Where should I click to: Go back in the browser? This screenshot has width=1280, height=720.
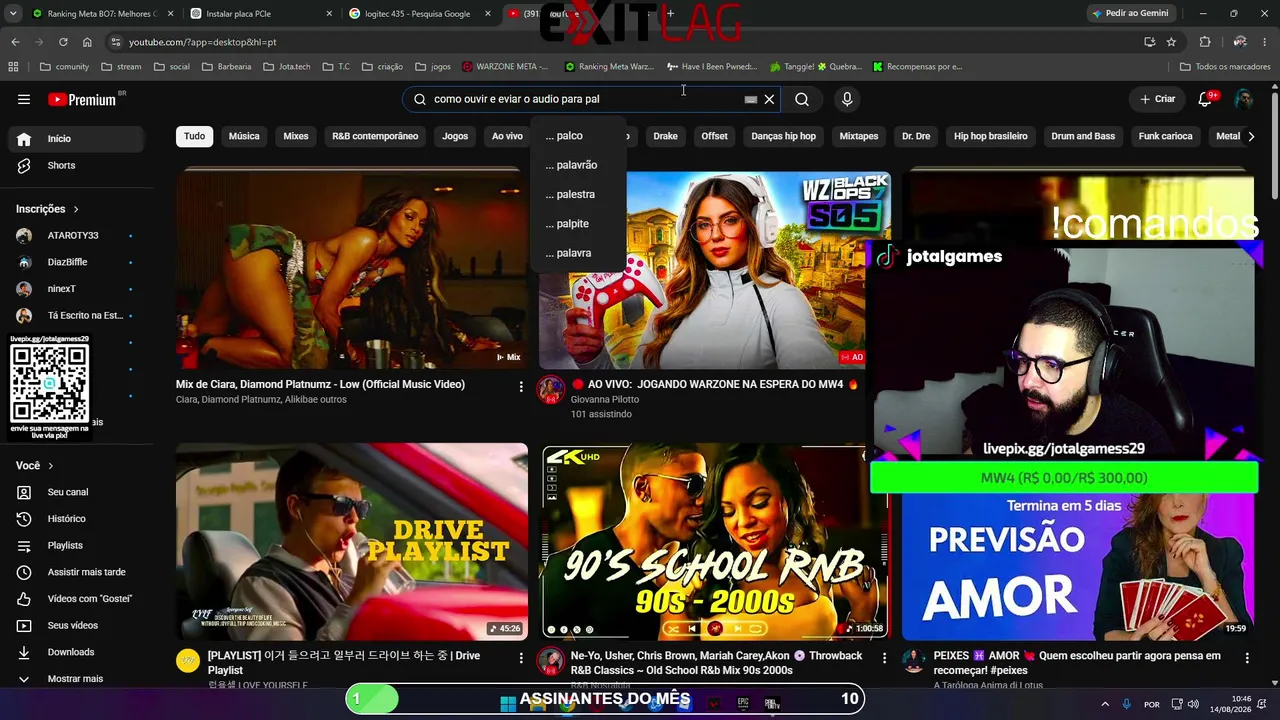pos(15,42)
